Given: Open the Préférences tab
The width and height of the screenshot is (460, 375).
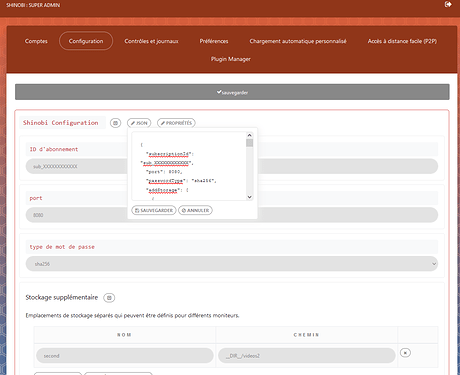Looking at the screenshot, I should click(214, 41).
